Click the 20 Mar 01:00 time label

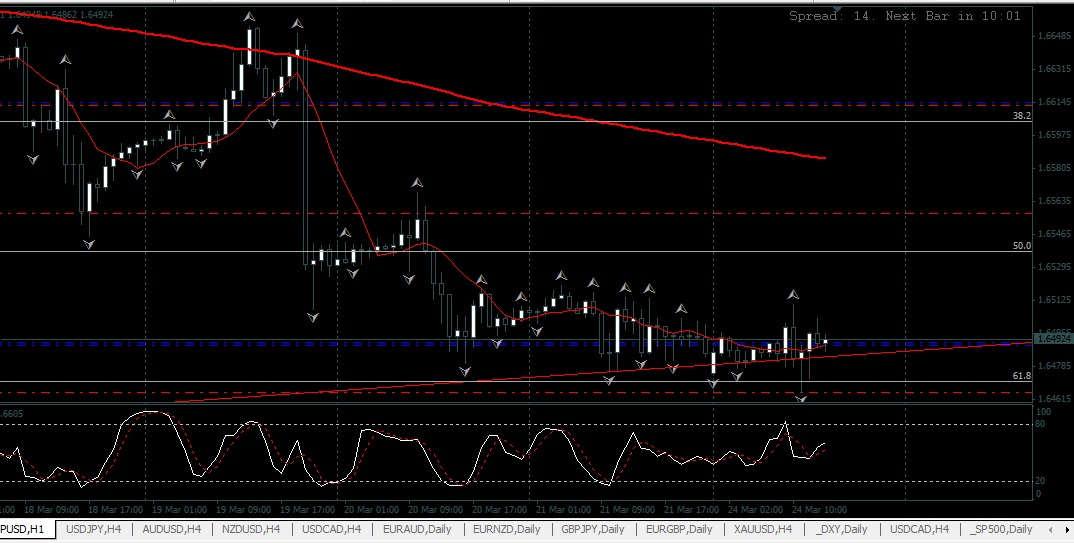pyautogui.click(x=372, y=509)
